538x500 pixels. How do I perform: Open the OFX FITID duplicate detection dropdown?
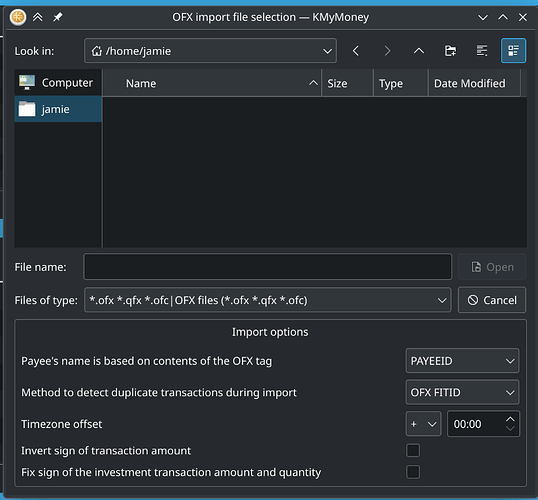tap(462, 392)
